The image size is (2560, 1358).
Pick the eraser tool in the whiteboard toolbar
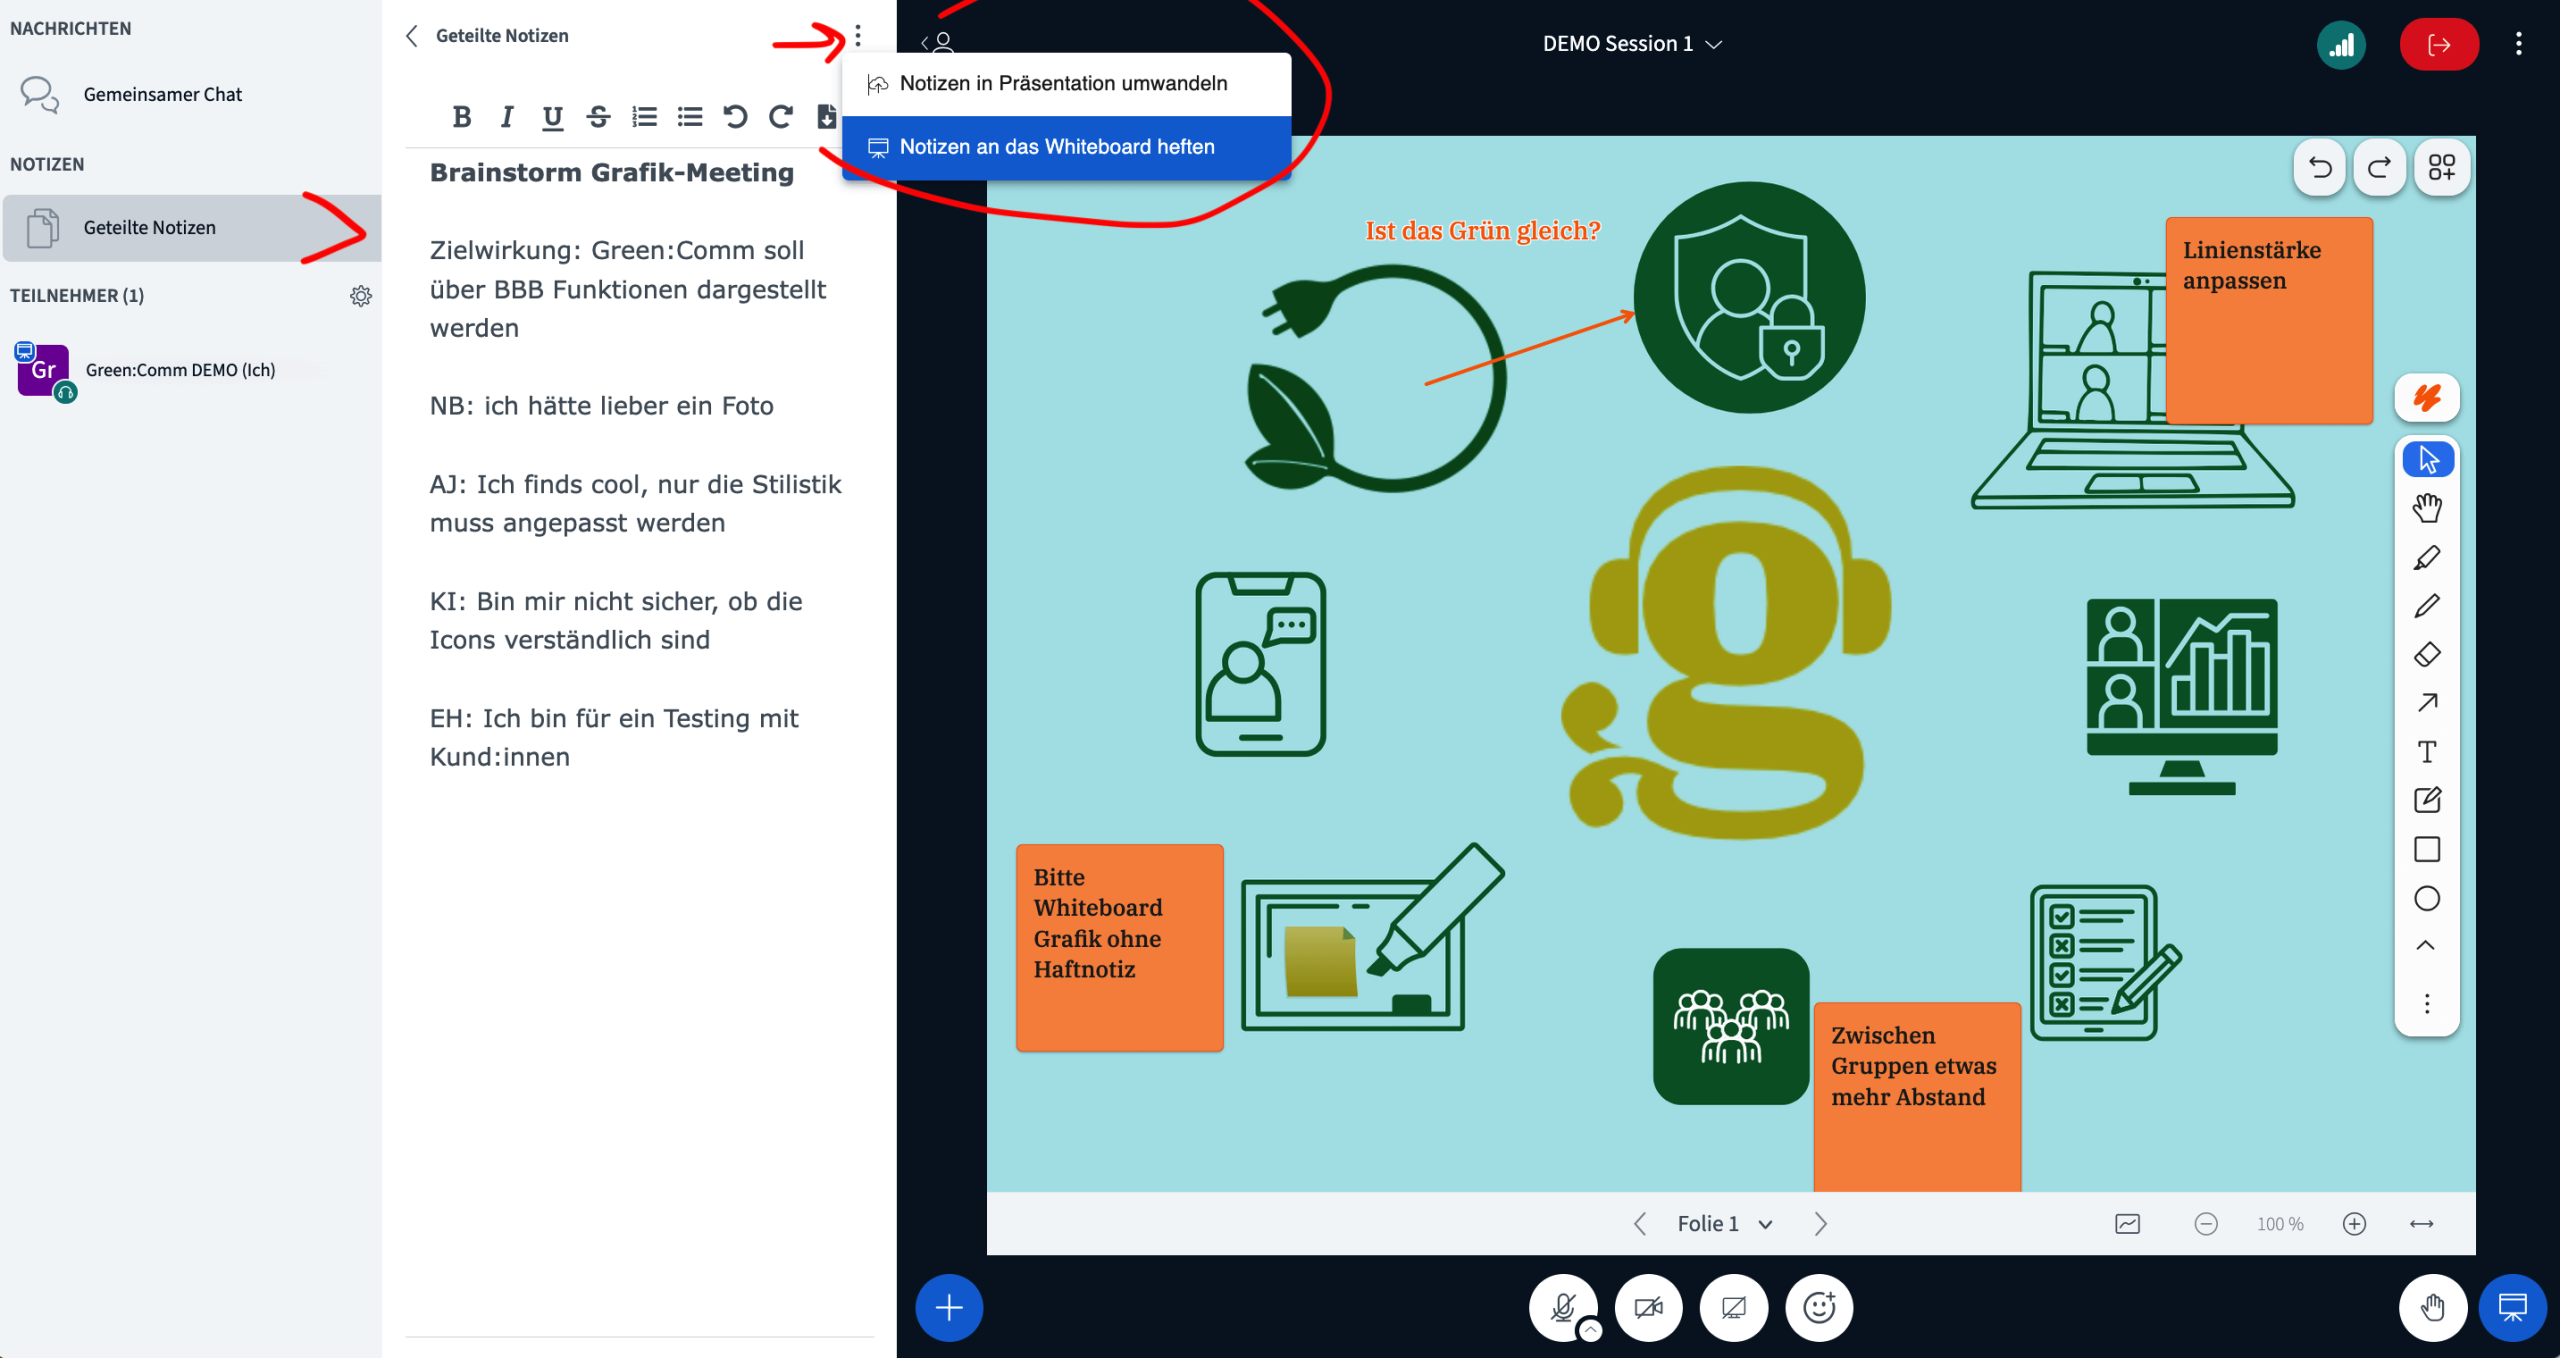click(2427, 653)
